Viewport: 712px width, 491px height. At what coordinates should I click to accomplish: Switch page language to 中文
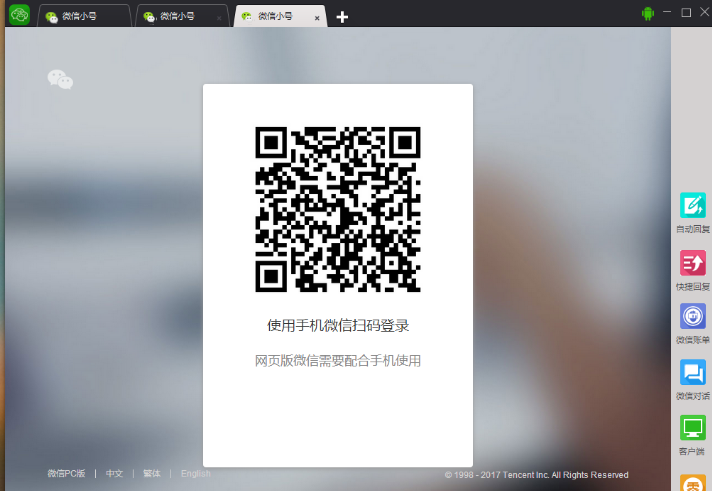tap(114, 474)
